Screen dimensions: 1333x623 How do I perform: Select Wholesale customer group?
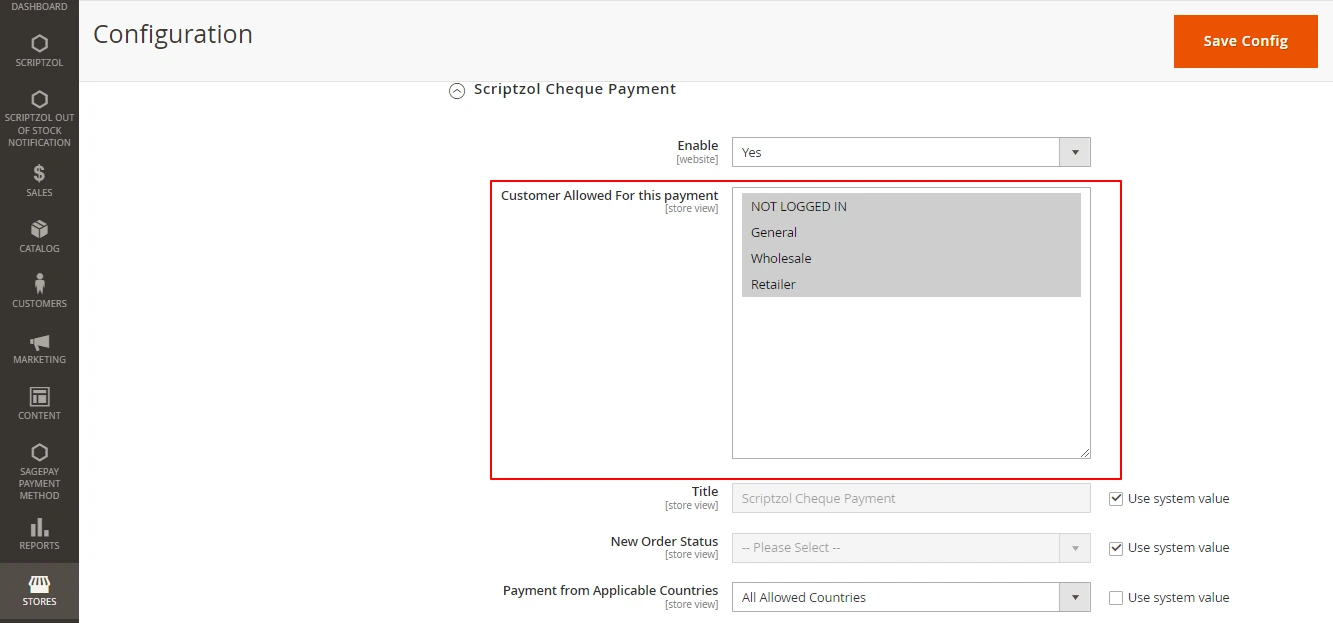pos(911,258)
